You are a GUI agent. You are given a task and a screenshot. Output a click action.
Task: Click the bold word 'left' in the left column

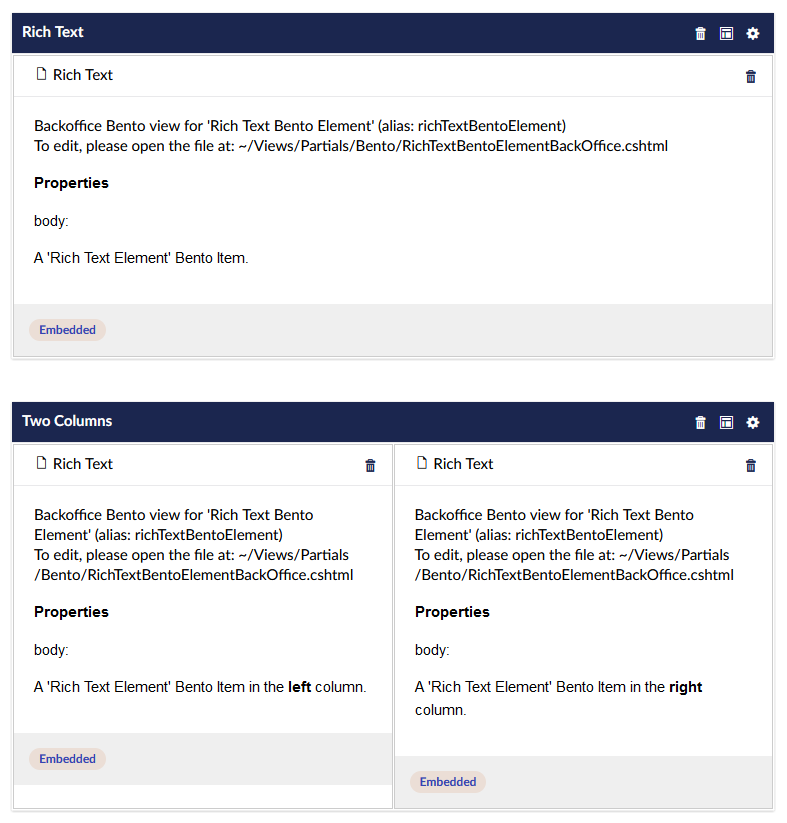(300, 687)
